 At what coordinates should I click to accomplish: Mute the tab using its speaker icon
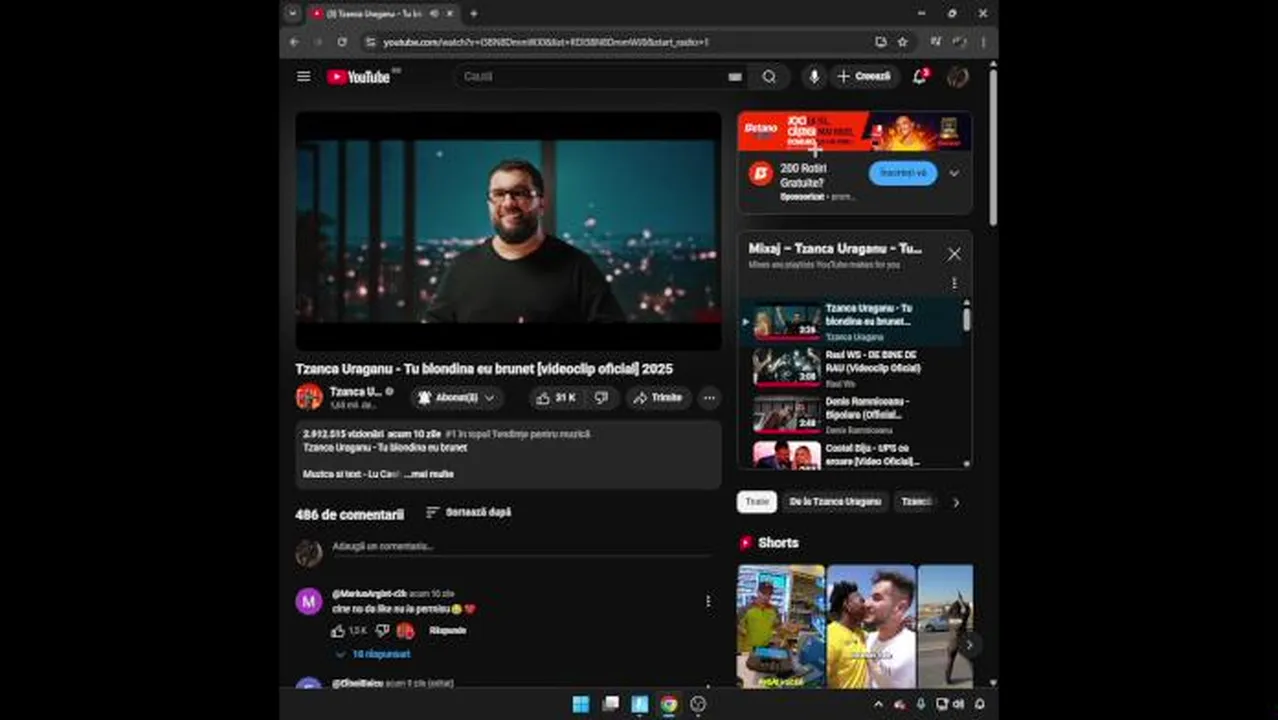point(434,14)
